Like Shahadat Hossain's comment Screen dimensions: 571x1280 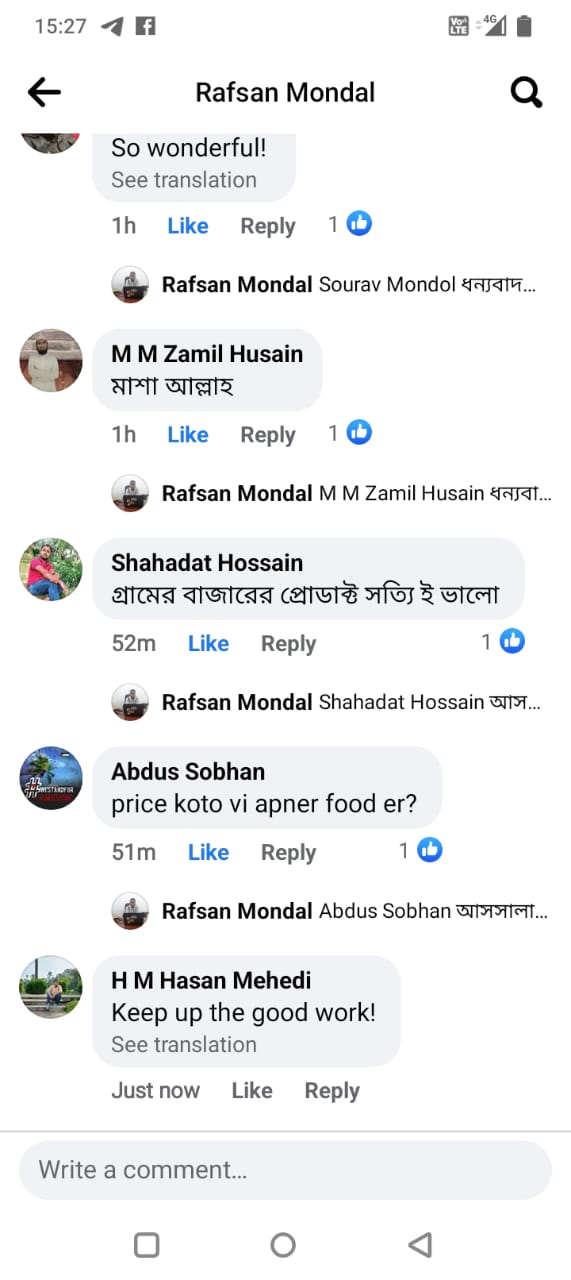click(x=208, y=644)
